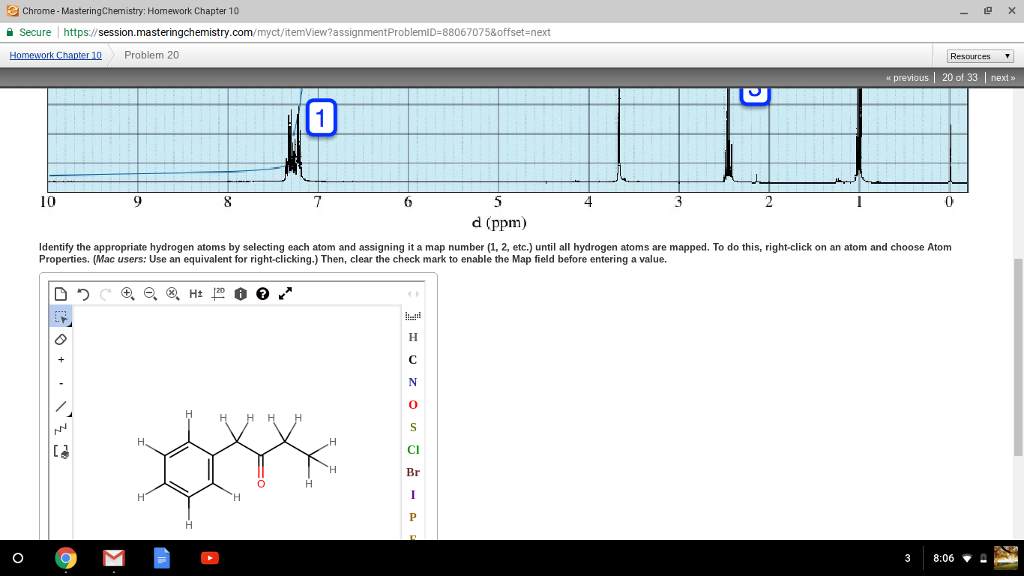Choose Chlorine in the element list

(x=413, y=450)
